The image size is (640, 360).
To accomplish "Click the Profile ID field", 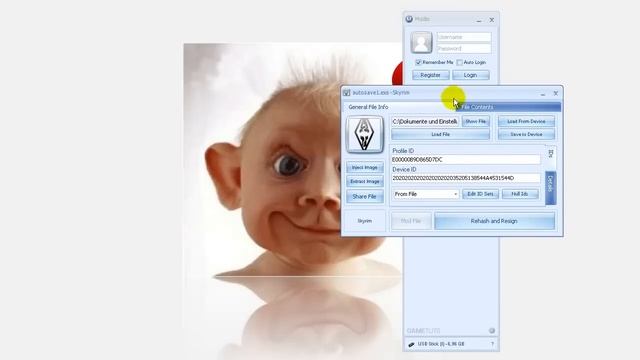I will click(x=466, y=160).
